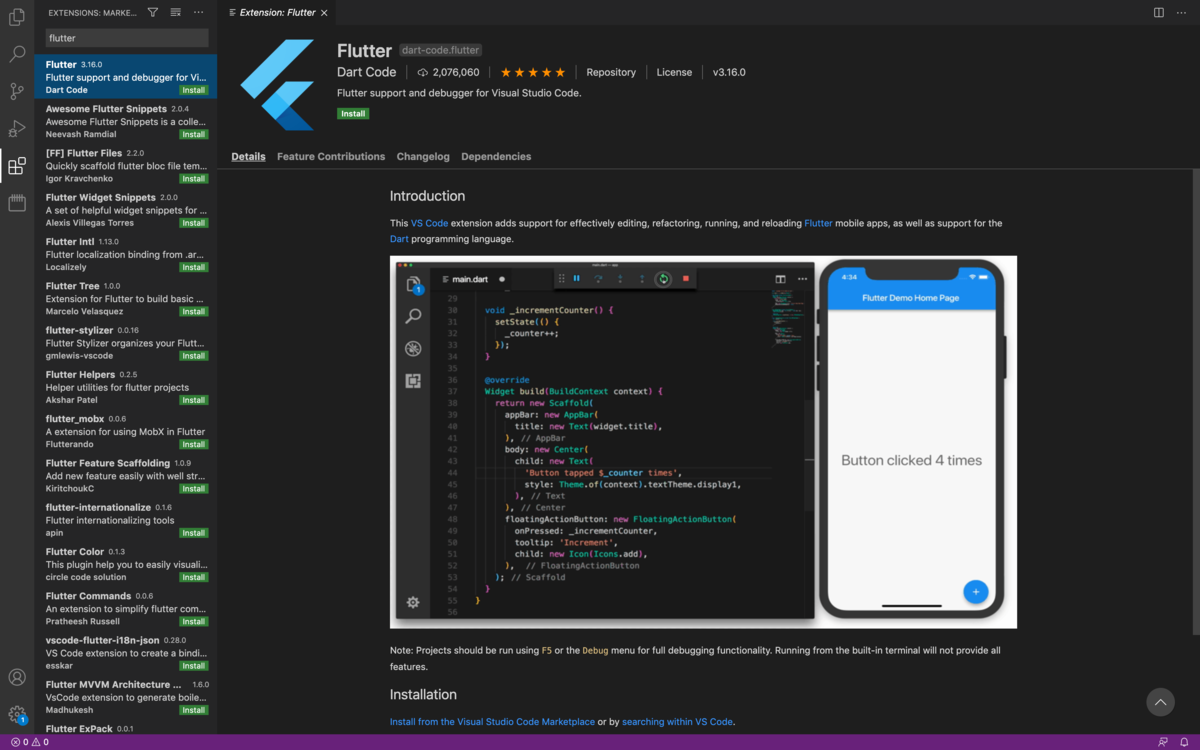The image size is (1200, 750).
Task: Click the large Flutter logo
Action: pos(278,85)
